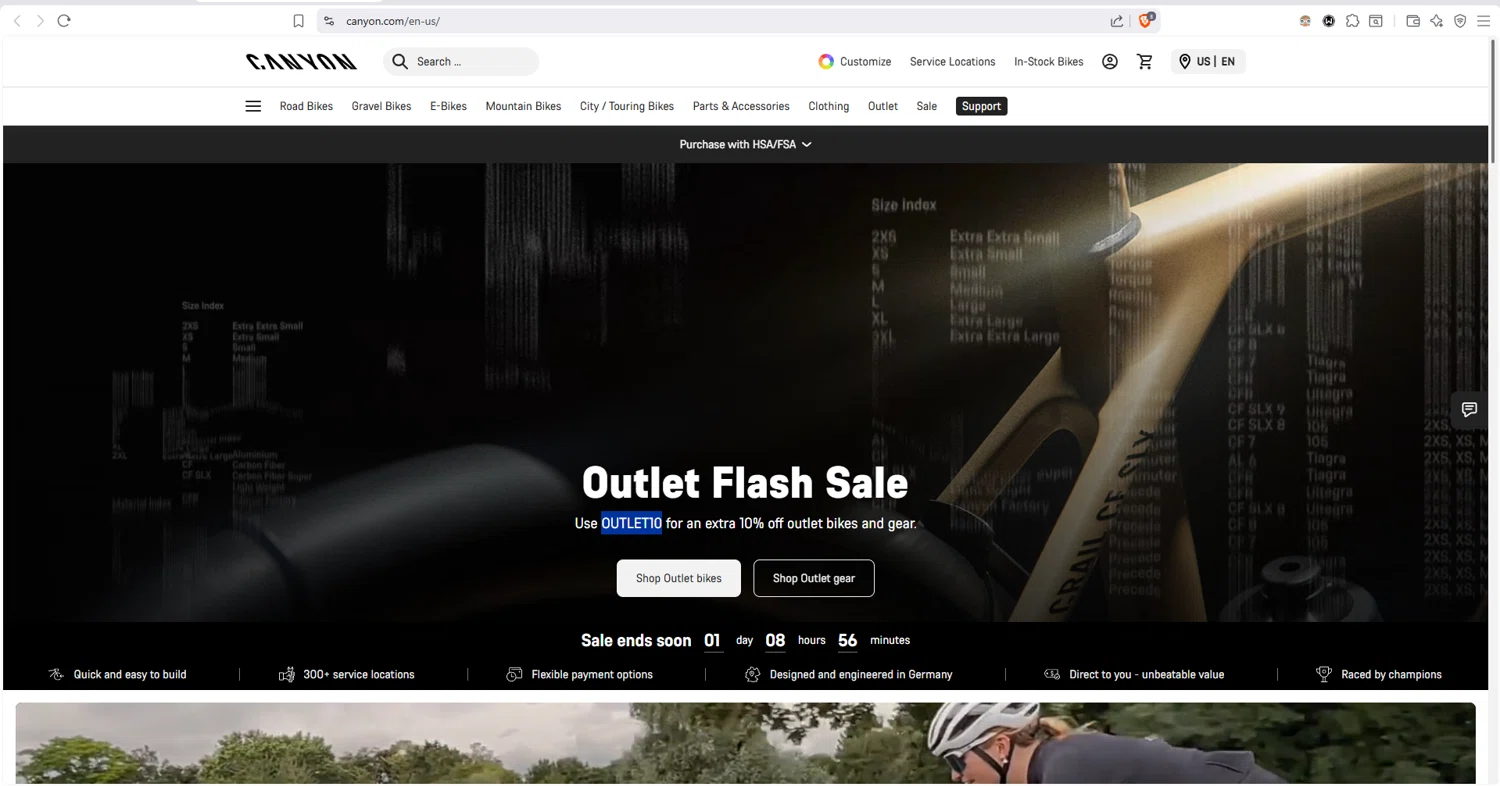The height and width of the screenshot is (786, 1500).
Task: Open the Service Locations link
Action: tap(952, 61)
